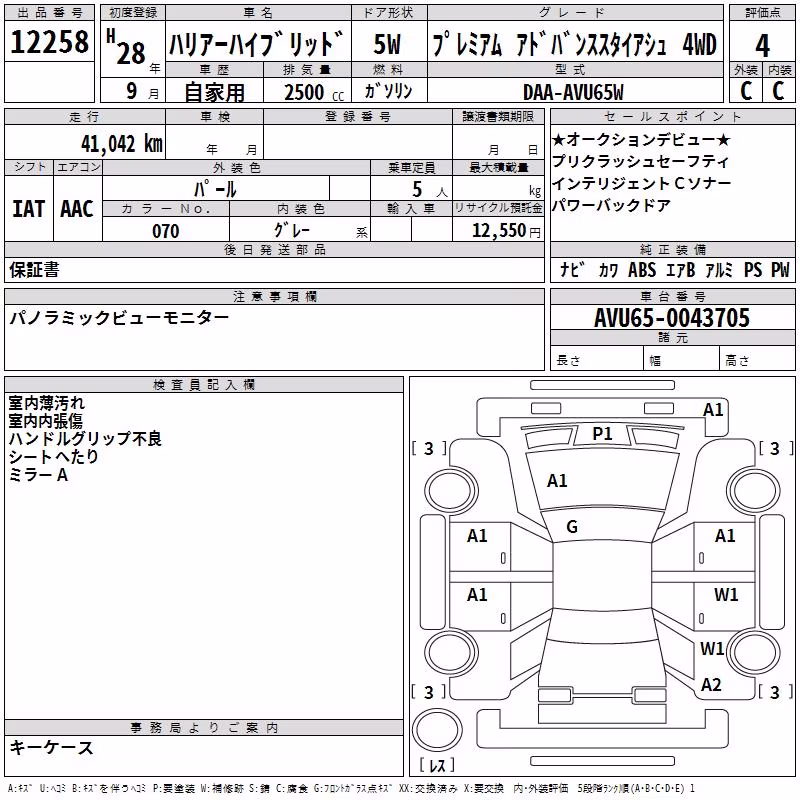Click A1 mark on hood
800x800 pixels.
[557, 481]
